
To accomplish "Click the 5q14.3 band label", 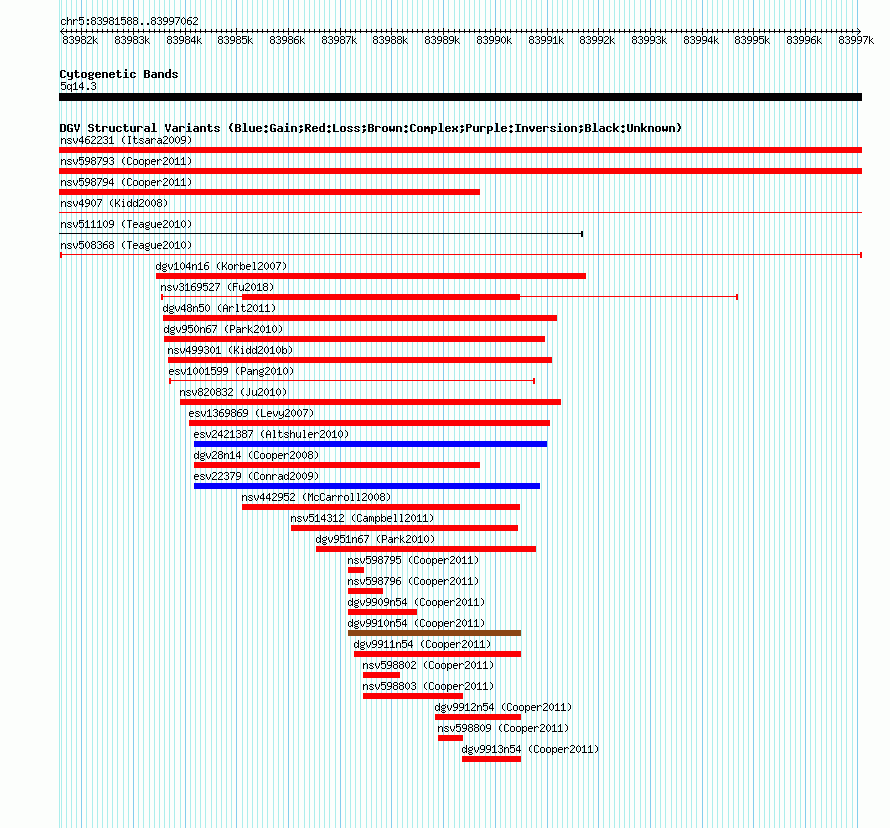I will coord(78,86).
